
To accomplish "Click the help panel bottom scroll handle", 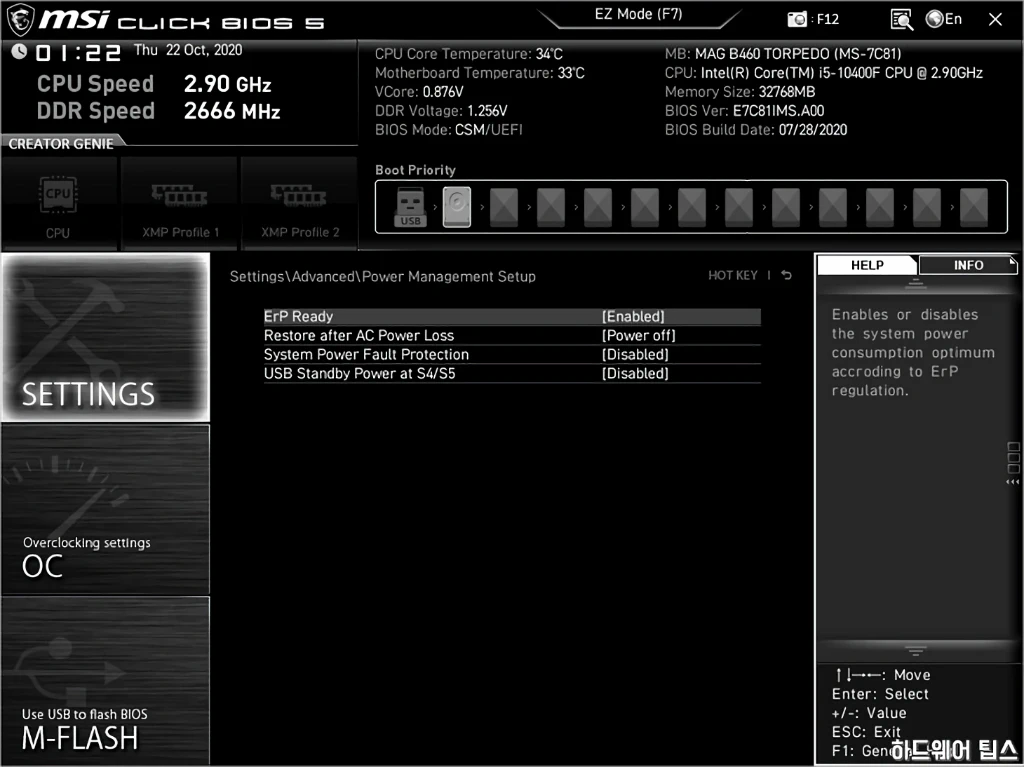I will [915, 651].
